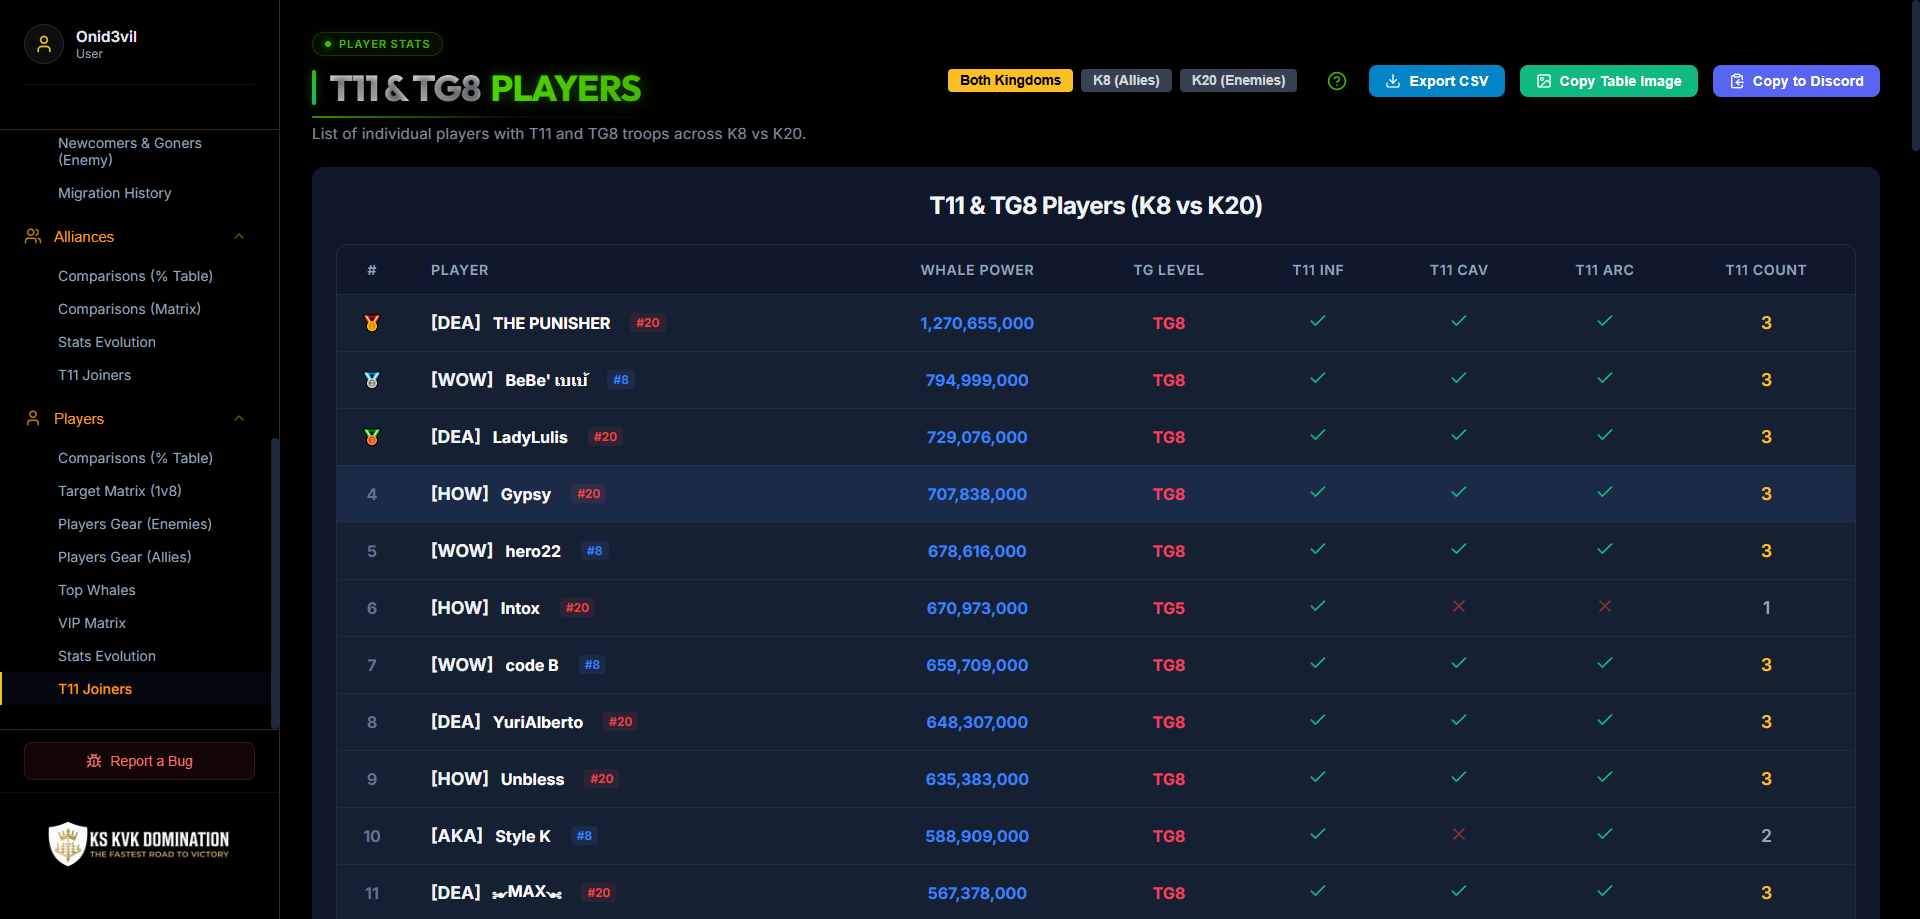Click the PLAYER STATS badge

point(377,44)
